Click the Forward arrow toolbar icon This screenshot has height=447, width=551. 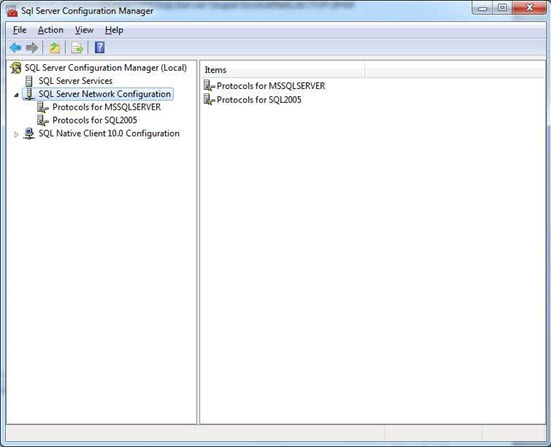[x=32, y=47]
